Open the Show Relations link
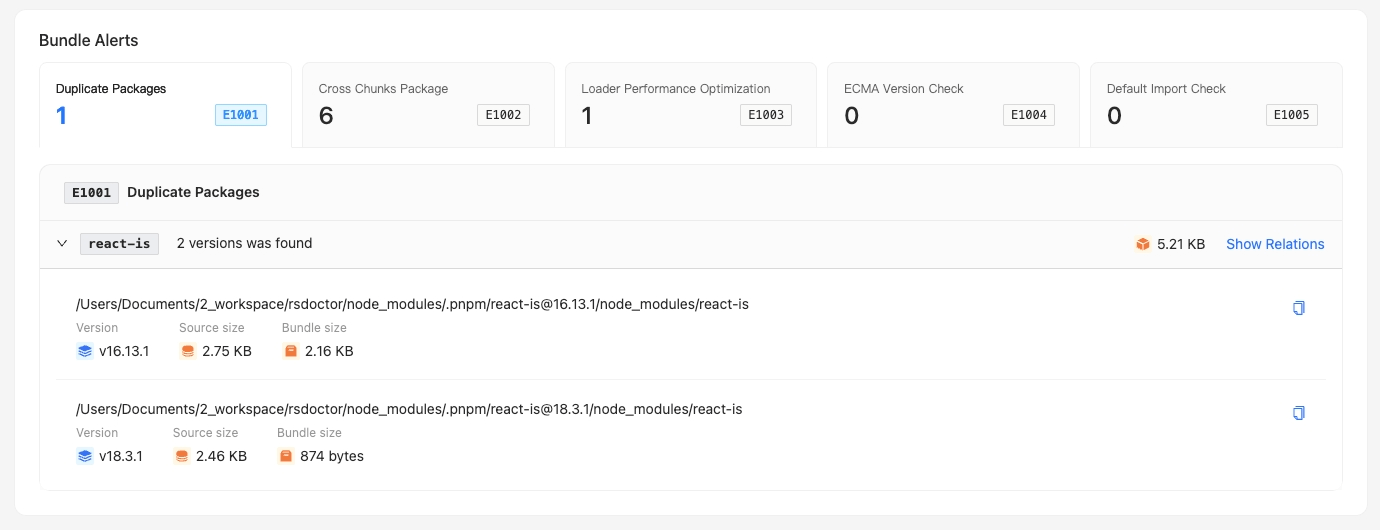The width and height of the screenshot is (1380, 530). 1275,244
